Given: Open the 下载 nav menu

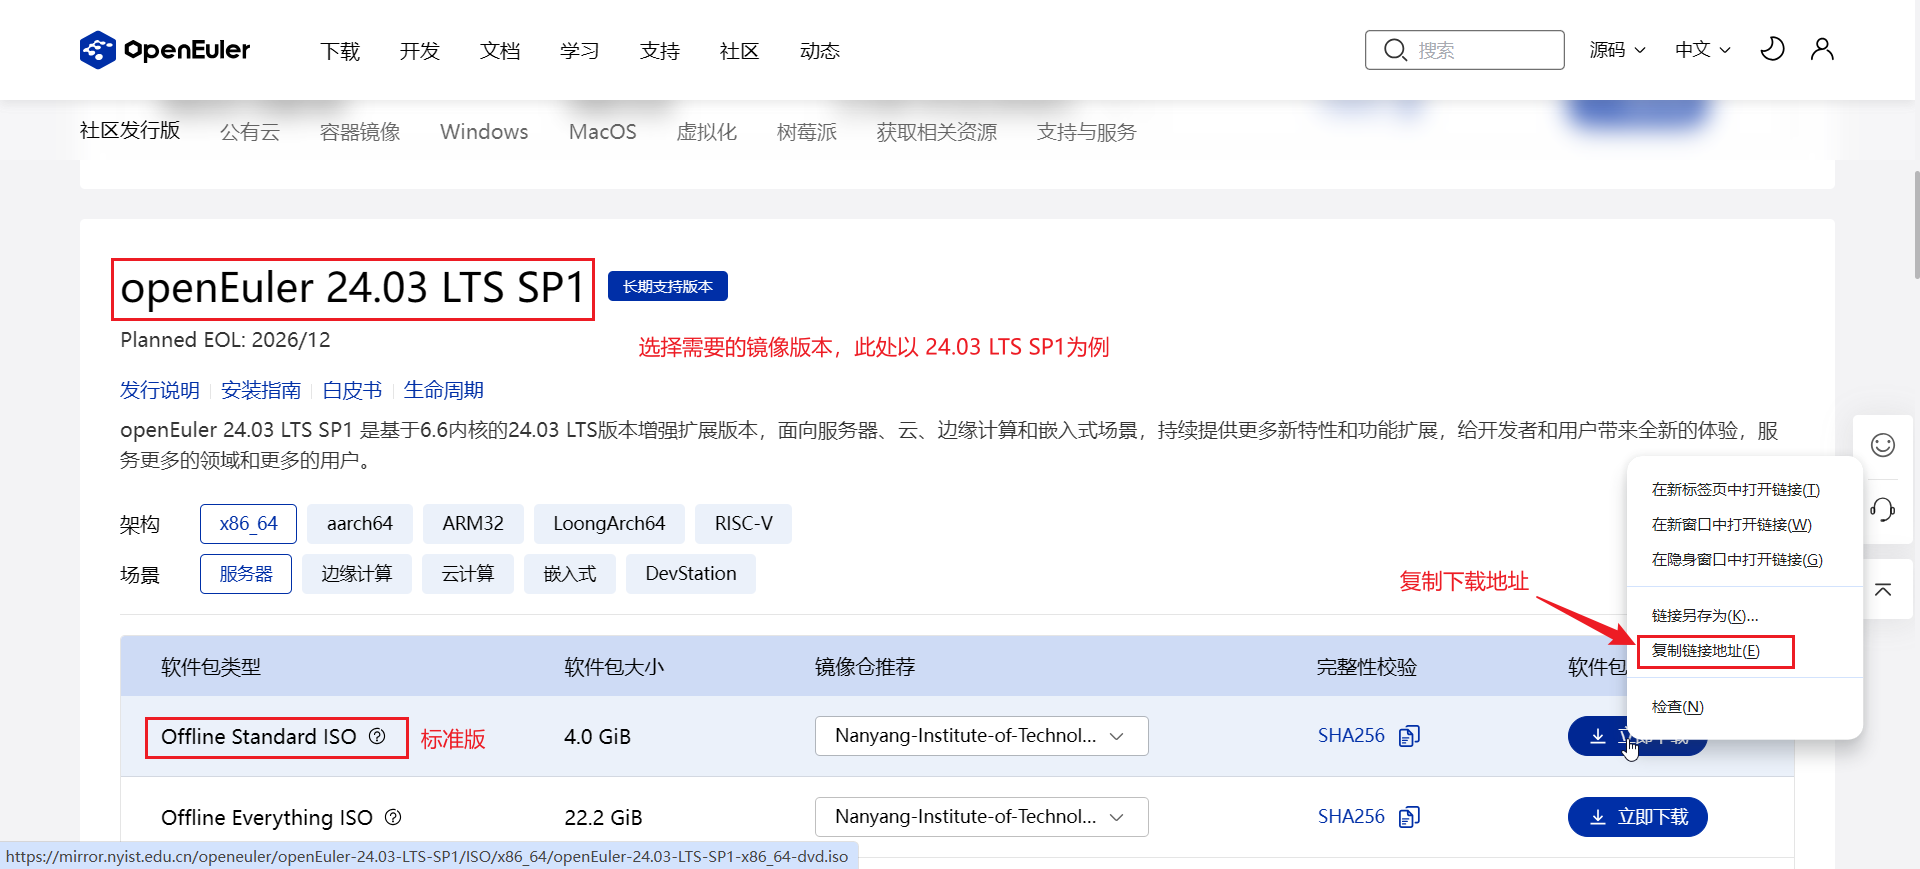Looking at the screenshot, I should click(340, 51).
